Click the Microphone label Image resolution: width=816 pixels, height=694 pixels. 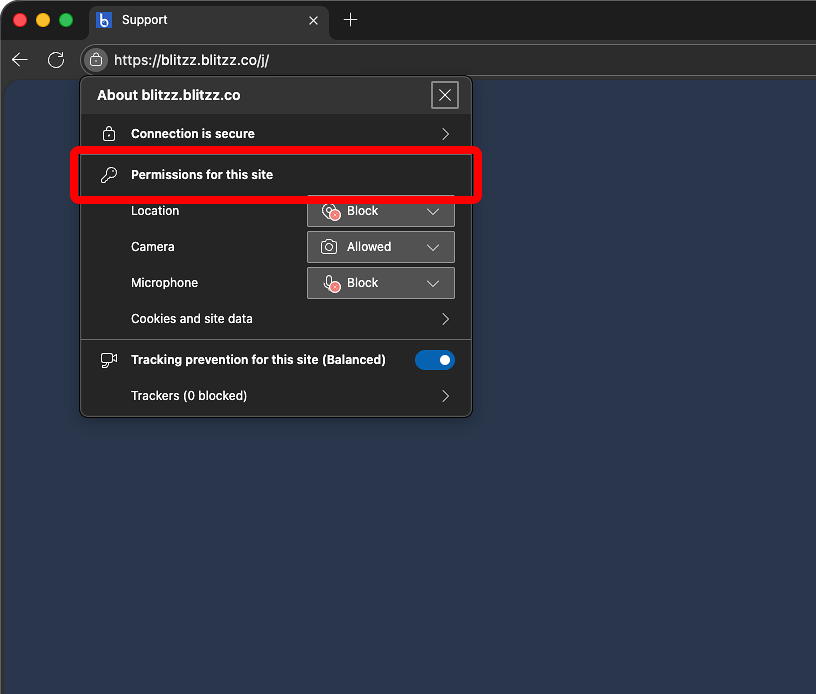[164, 282]
